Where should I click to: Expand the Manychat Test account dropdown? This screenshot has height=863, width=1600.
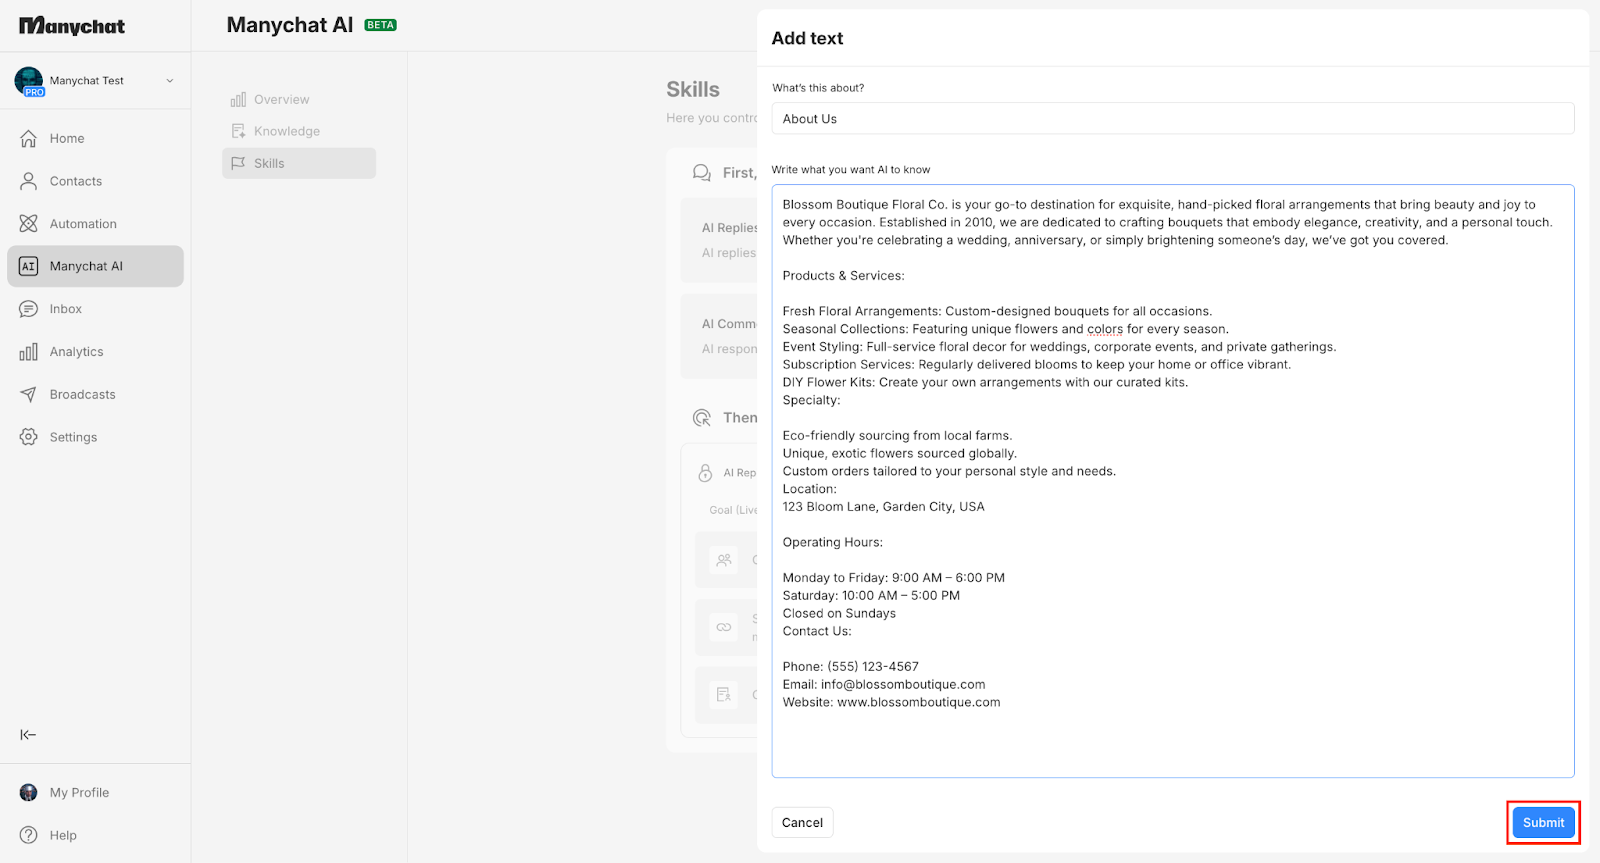click(x=169, y=81)
